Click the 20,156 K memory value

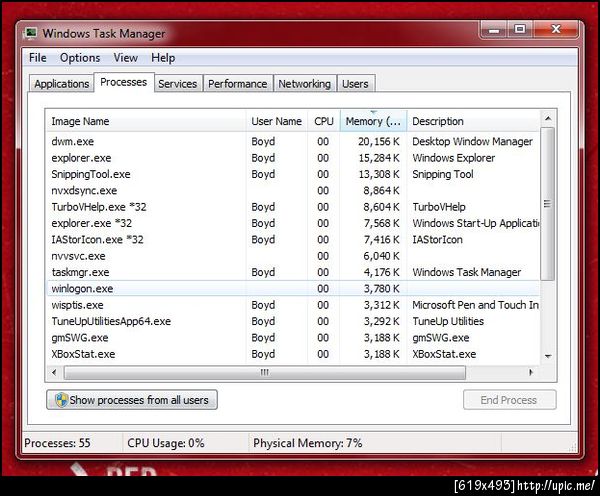(x=379, y=142)
